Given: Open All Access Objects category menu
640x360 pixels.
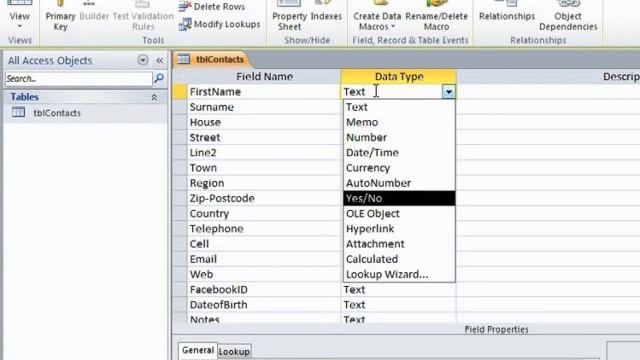Looking at the screenshot, I should tap(142, 60).
